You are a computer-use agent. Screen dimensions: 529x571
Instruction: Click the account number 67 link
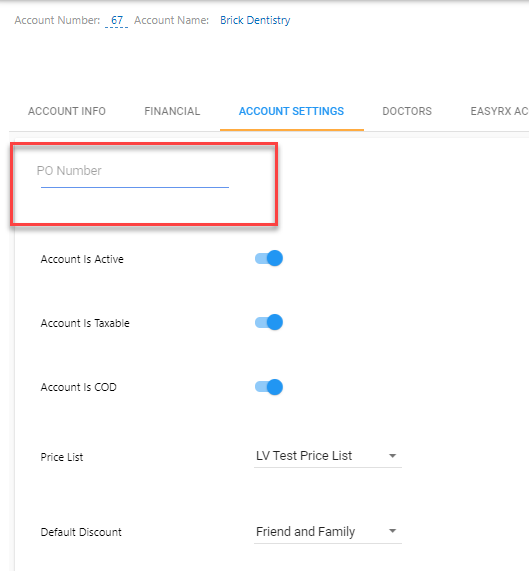click(x=117, y=20)
